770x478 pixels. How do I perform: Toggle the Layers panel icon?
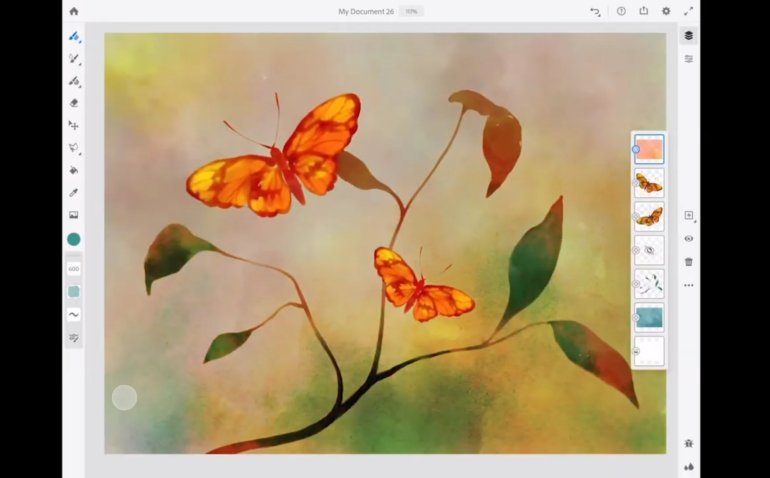coord(689,36)
